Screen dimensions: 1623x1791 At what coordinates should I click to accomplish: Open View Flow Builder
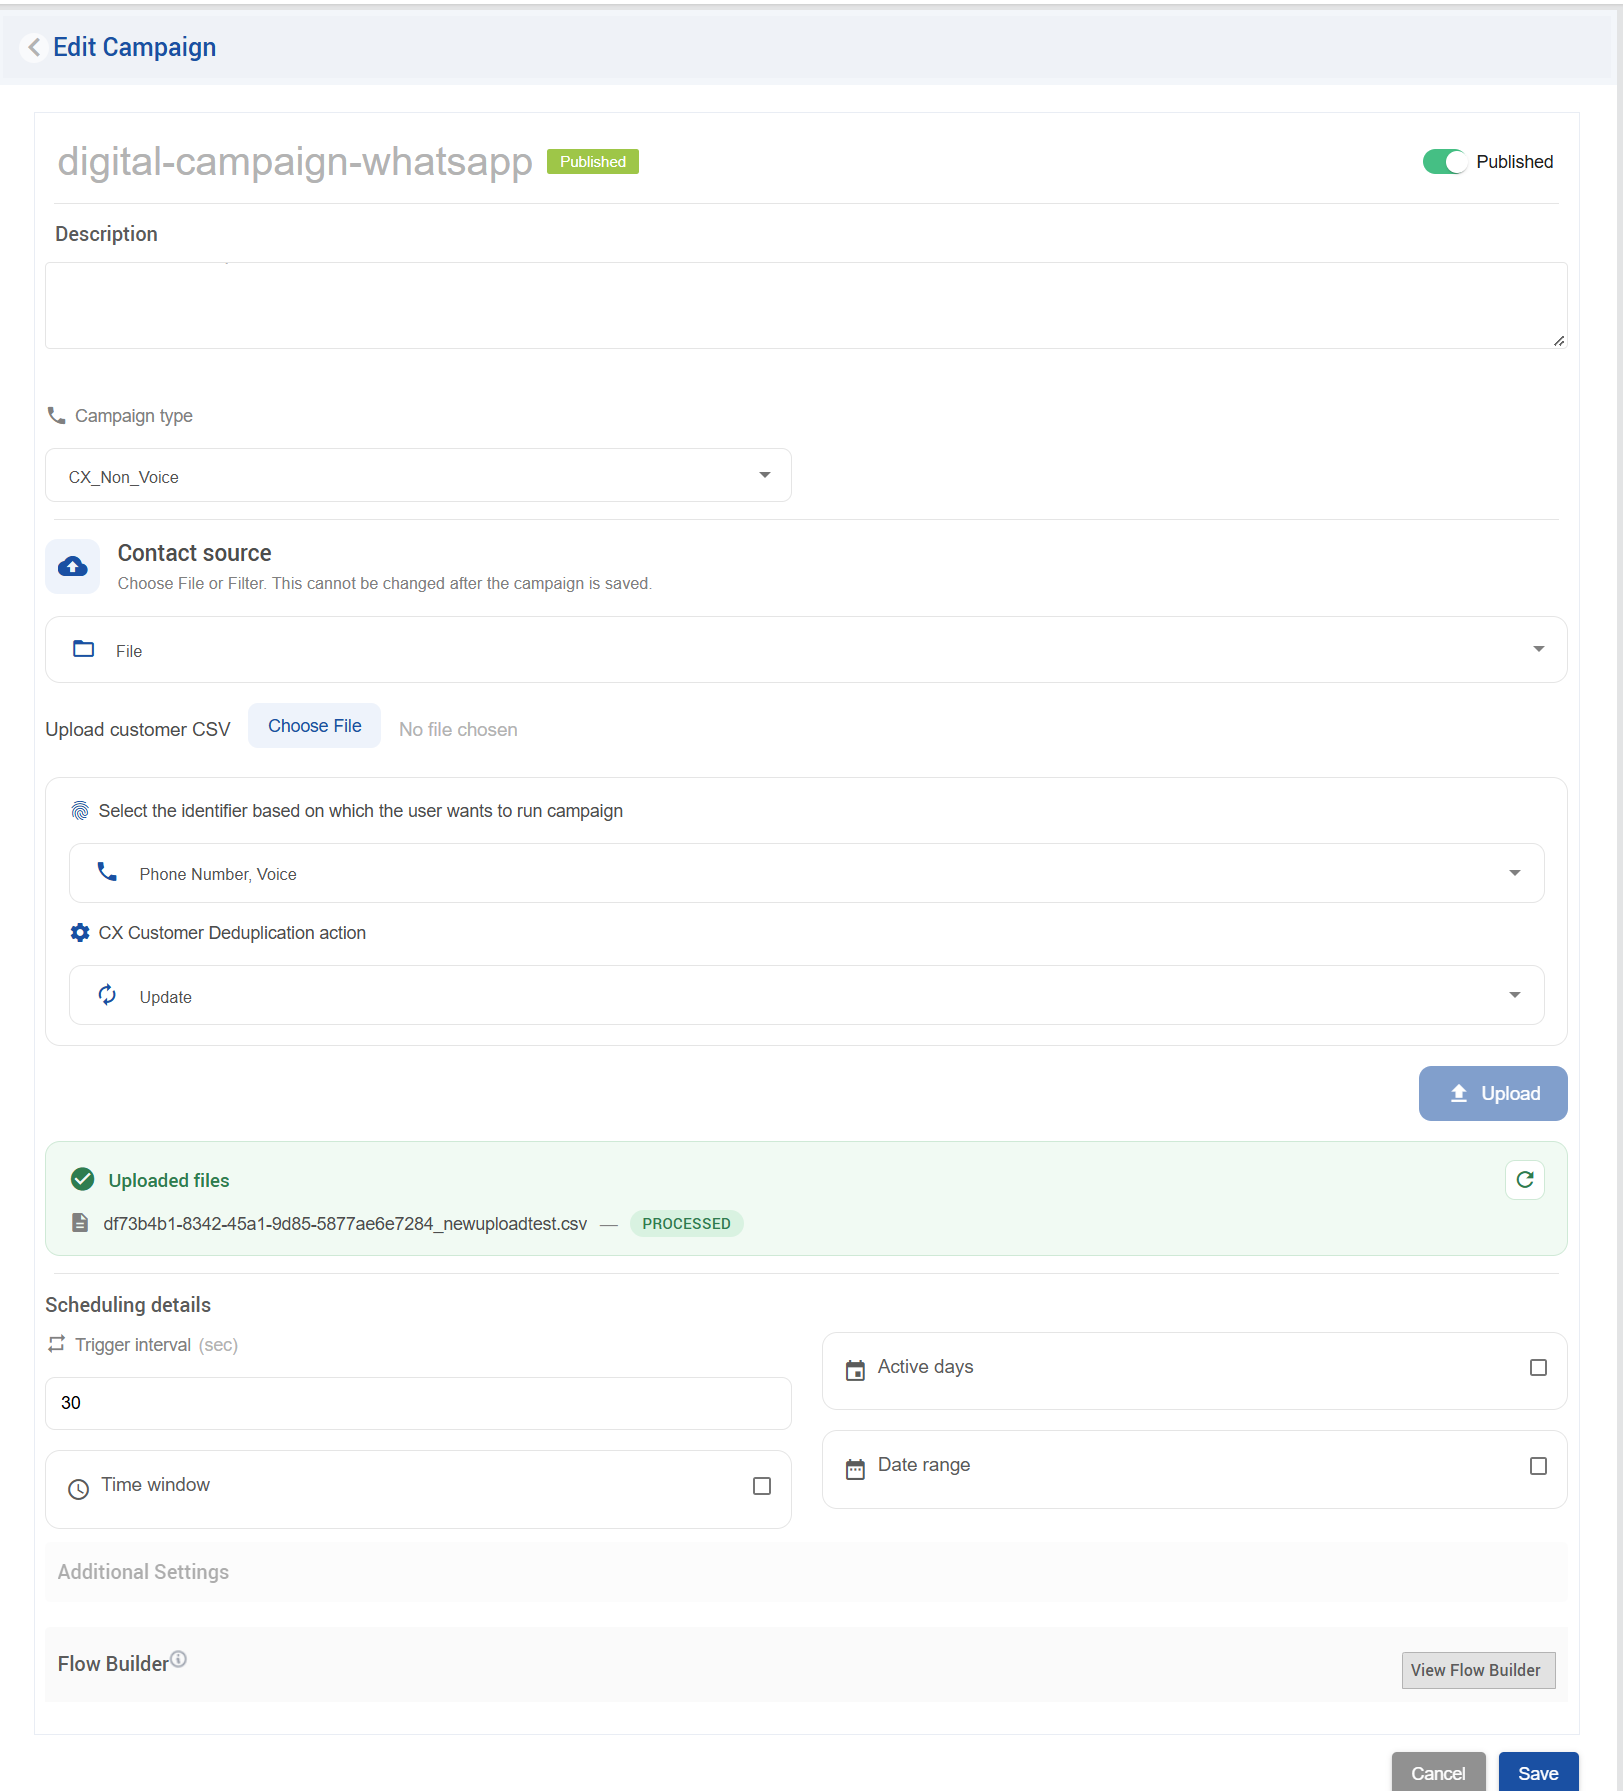[x=1478, y=1670]
